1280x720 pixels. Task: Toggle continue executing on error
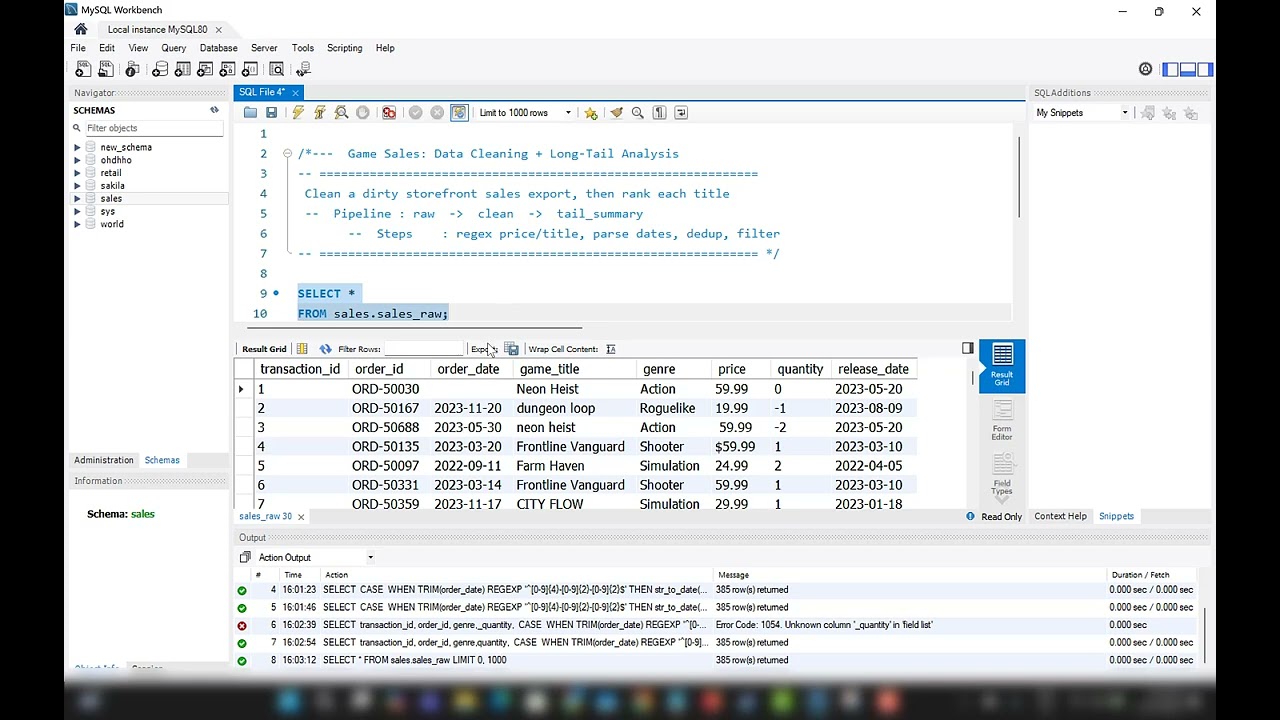pos(389,113)
